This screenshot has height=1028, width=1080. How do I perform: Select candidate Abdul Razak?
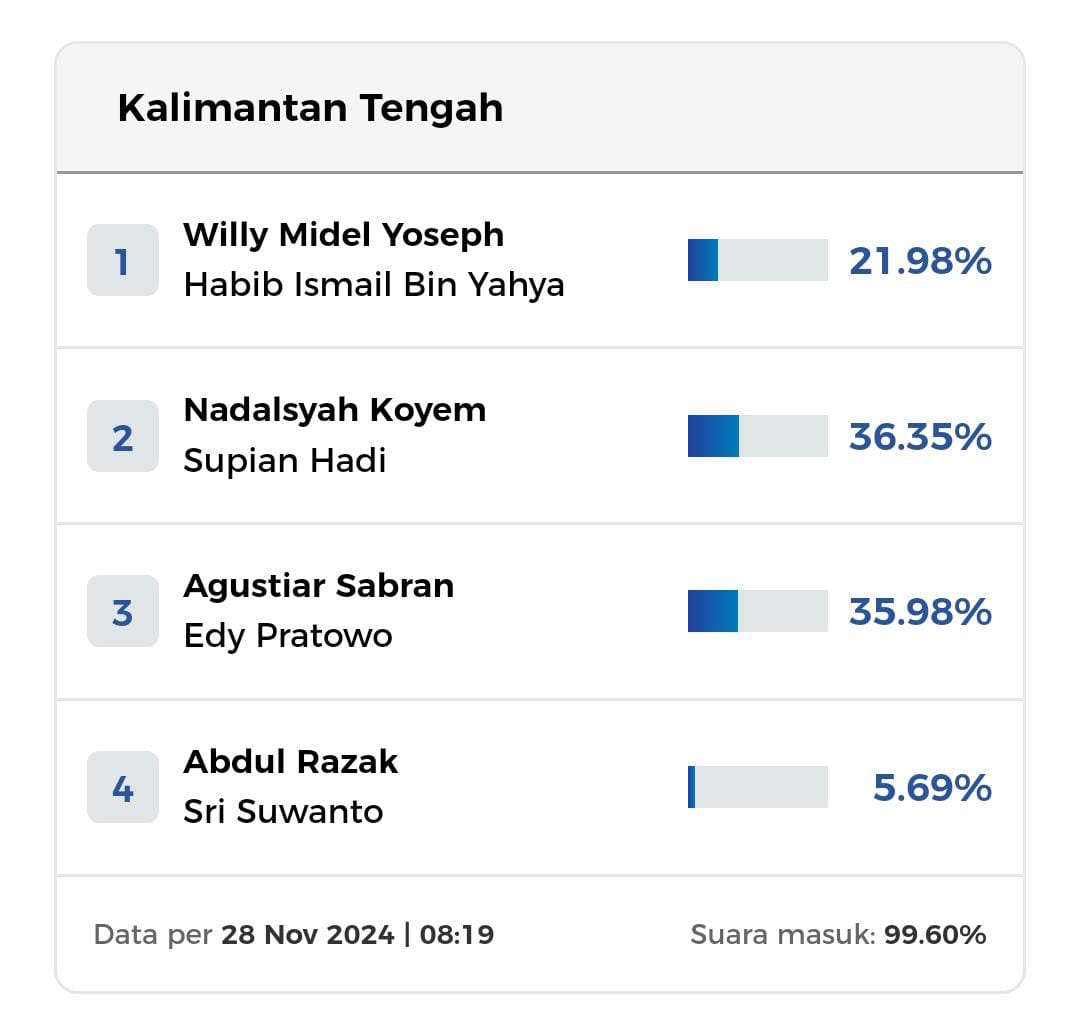coord(290,762)
